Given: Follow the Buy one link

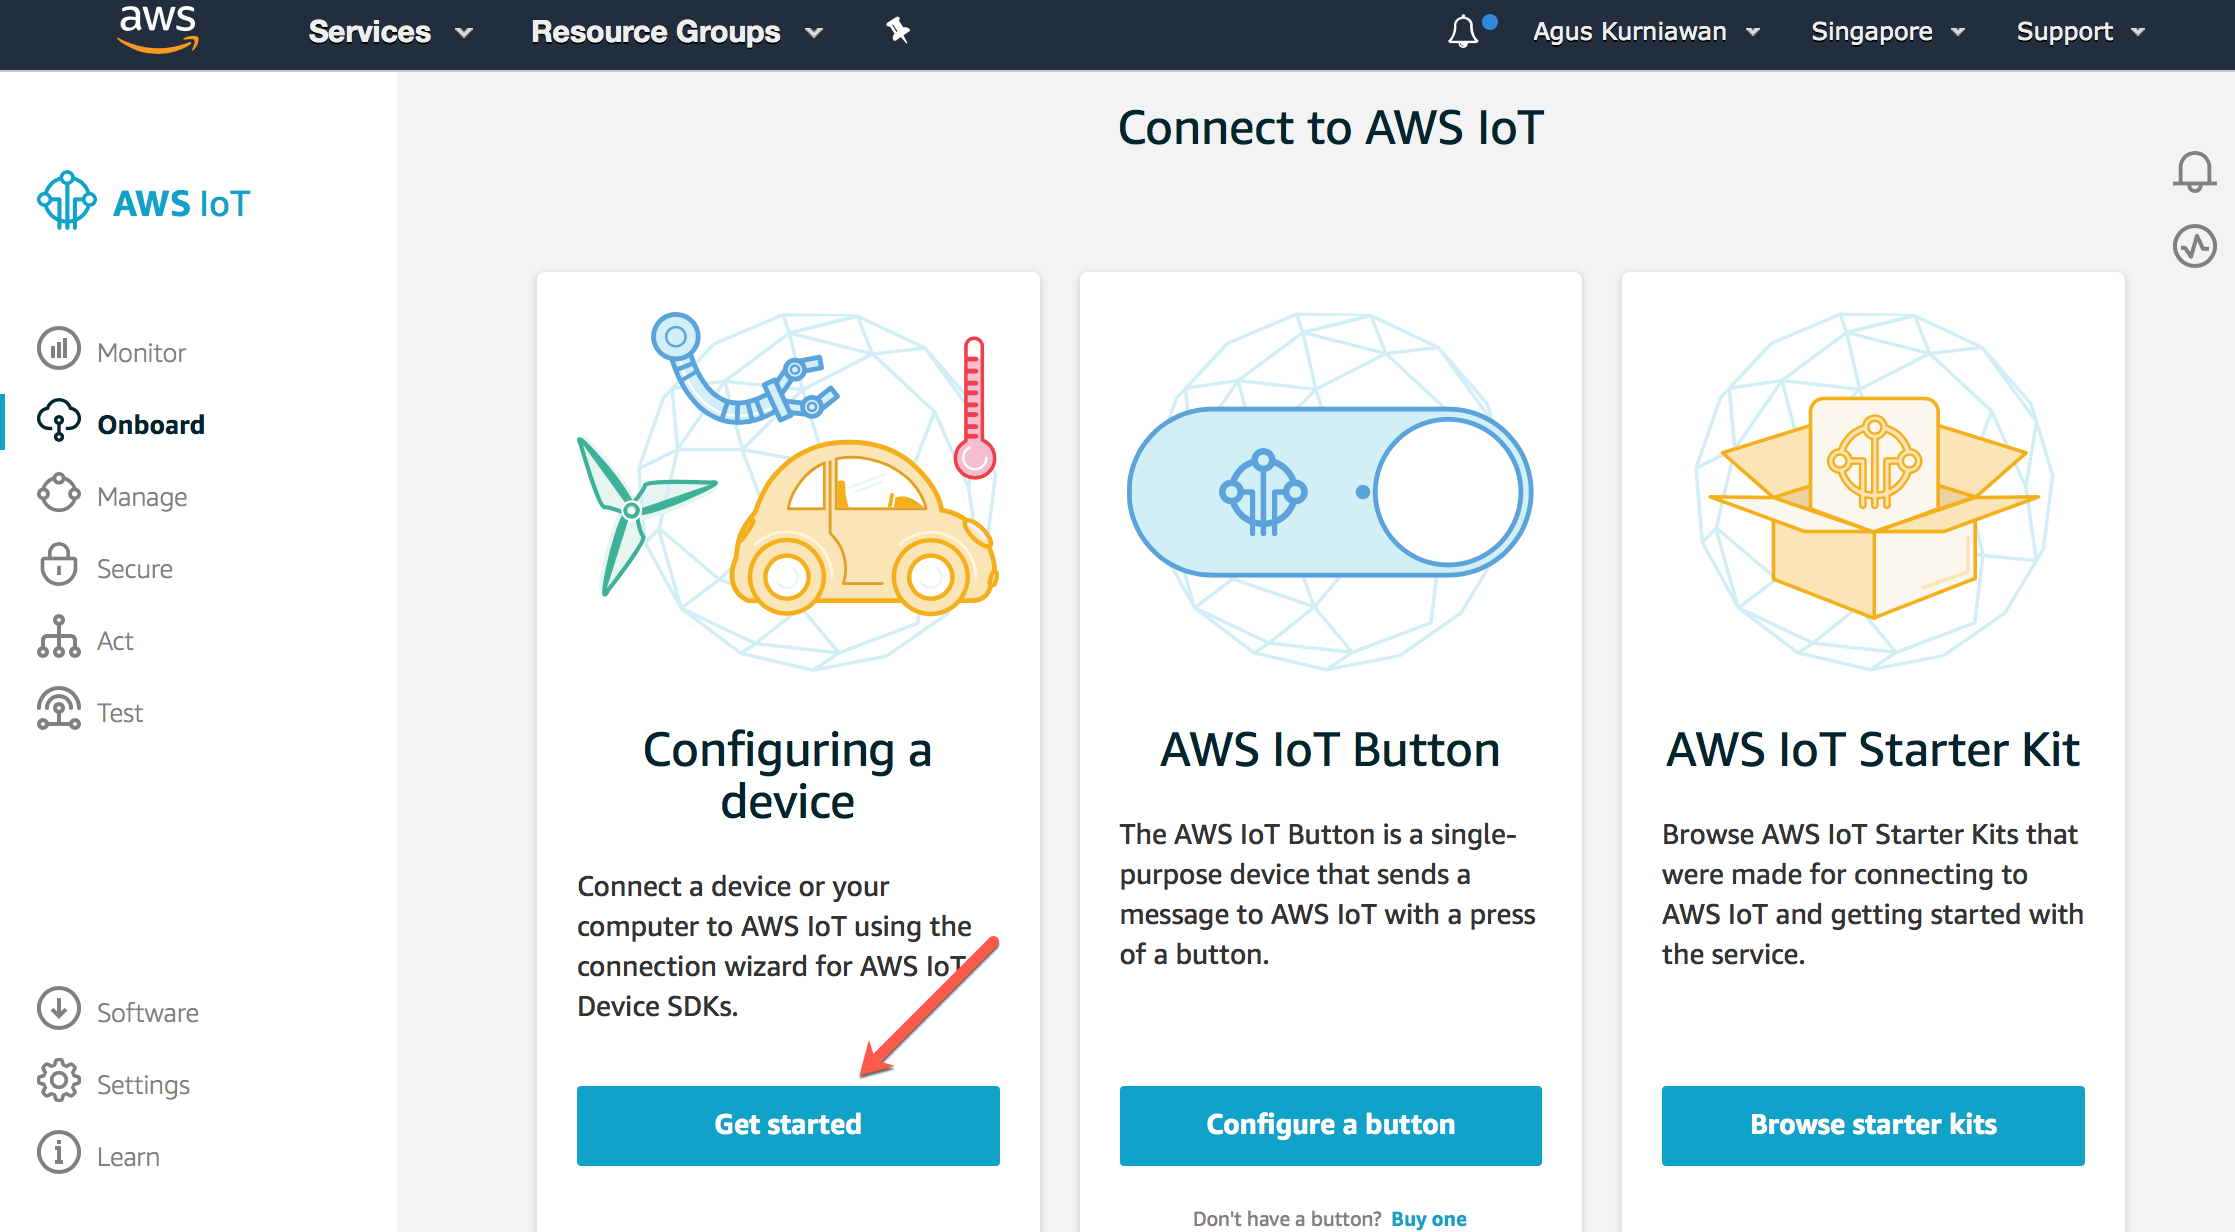Looking at the screenshot, I should (x=1429, y=1218).
